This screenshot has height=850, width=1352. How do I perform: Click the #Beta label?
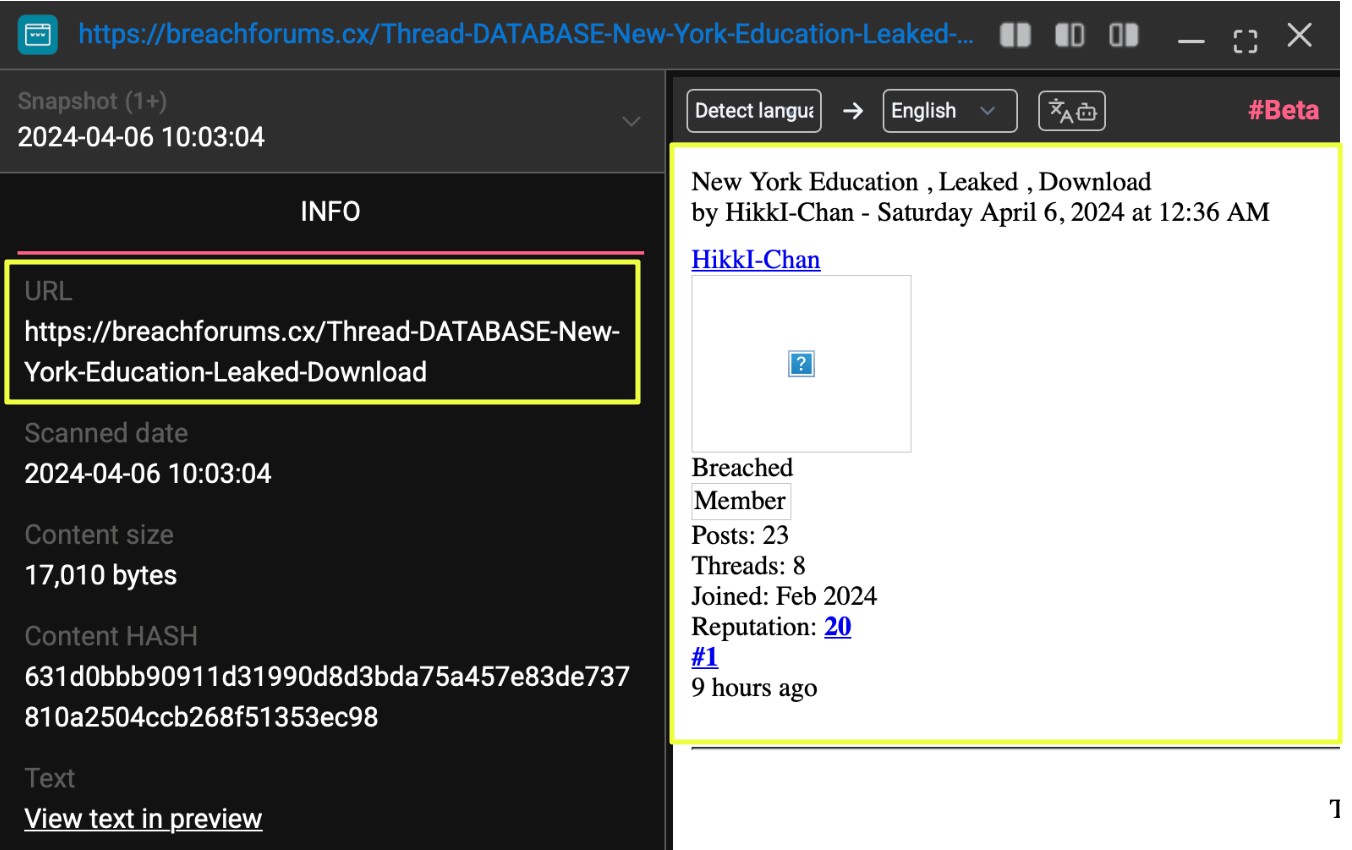point(1283,110)
